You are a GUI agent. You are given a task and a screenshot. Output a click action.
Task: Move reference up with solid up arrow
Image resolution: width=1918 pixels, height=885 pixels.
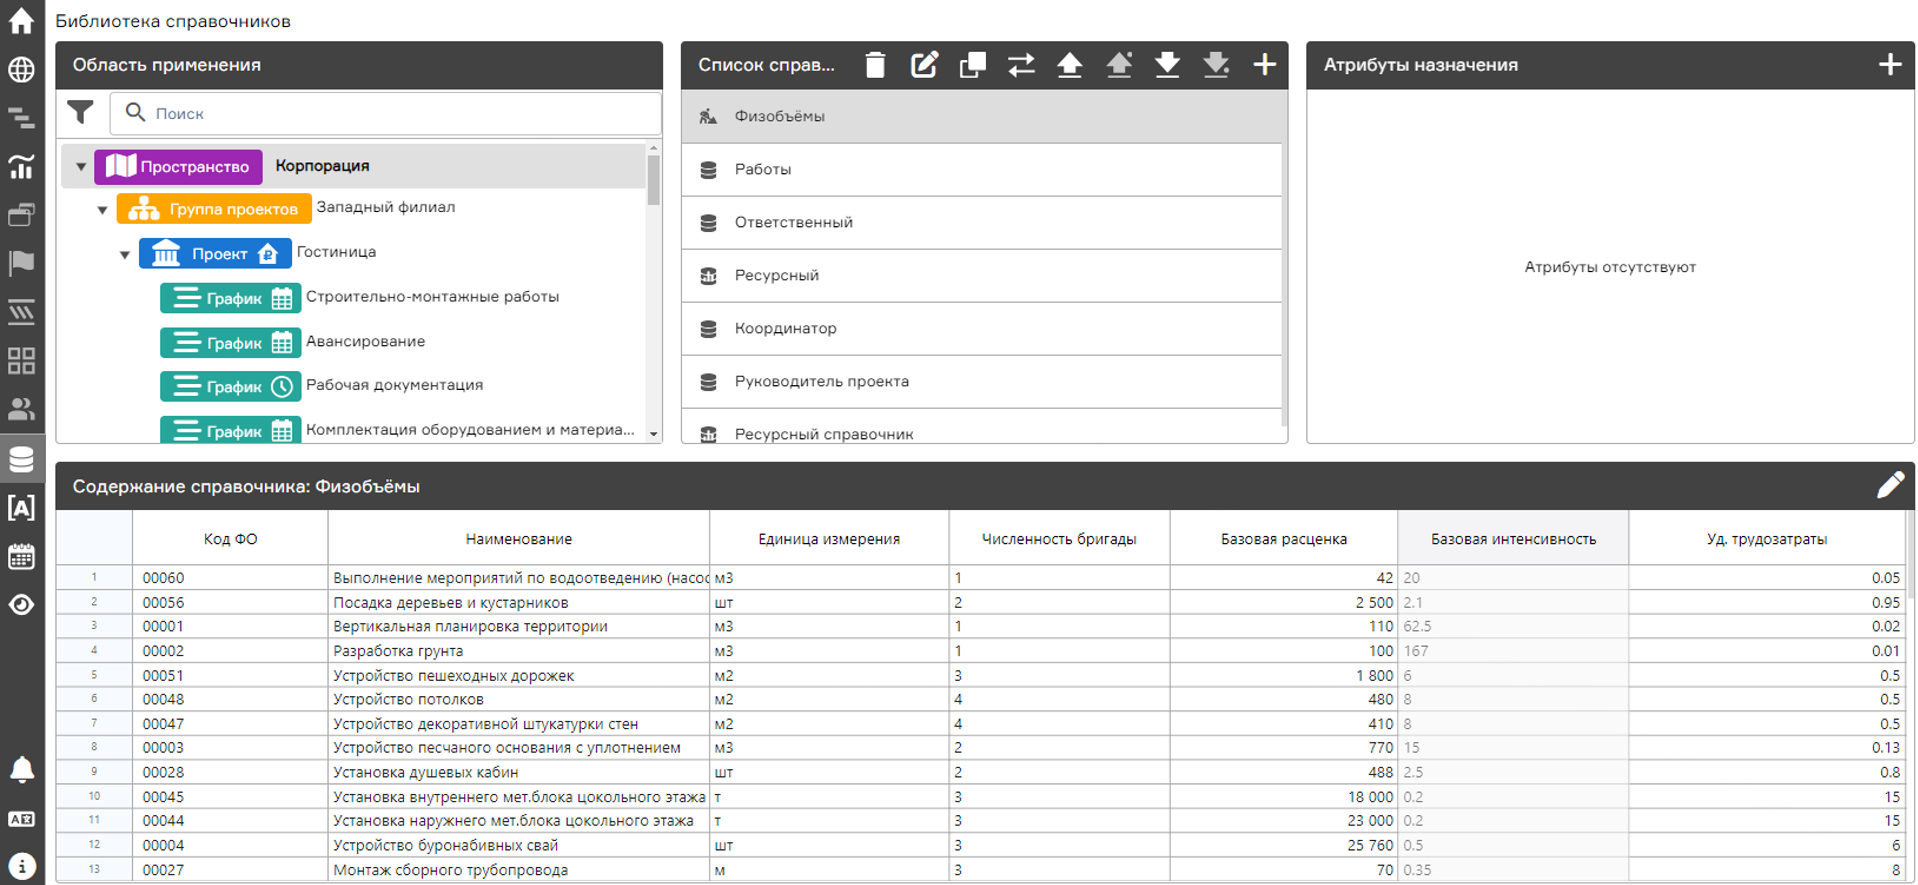(1069, 65)
